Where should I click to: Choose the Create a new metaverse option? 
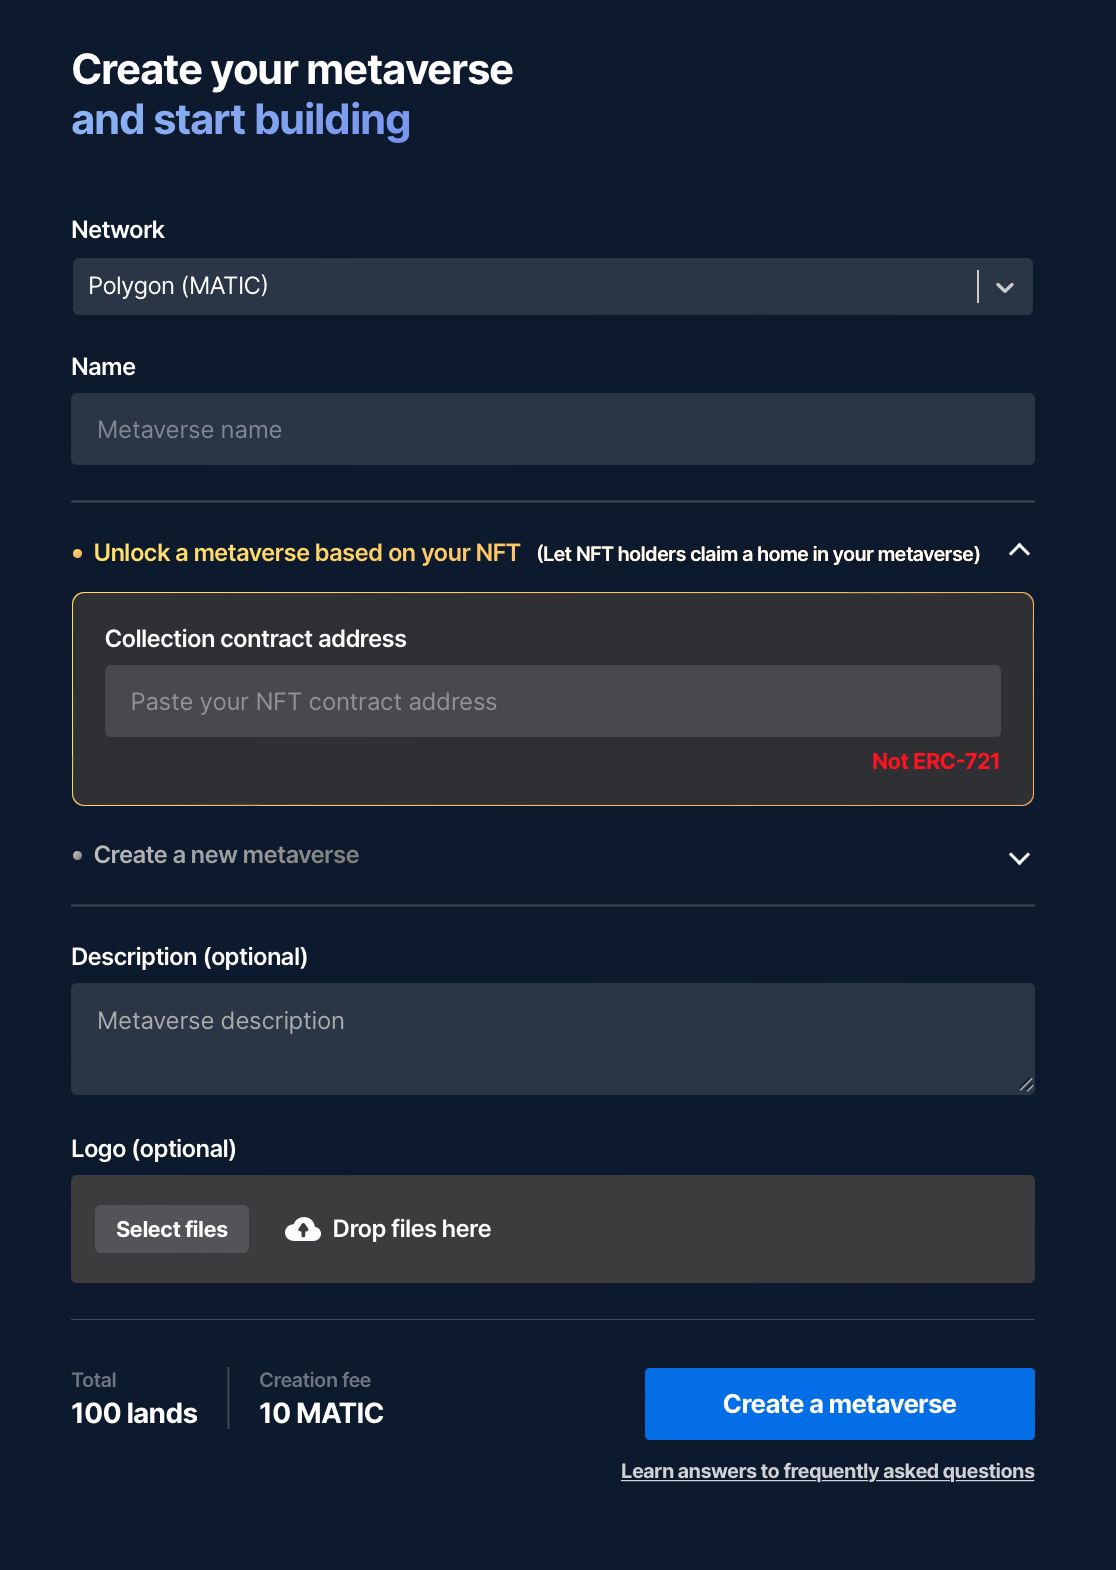(x=226, y=855)
